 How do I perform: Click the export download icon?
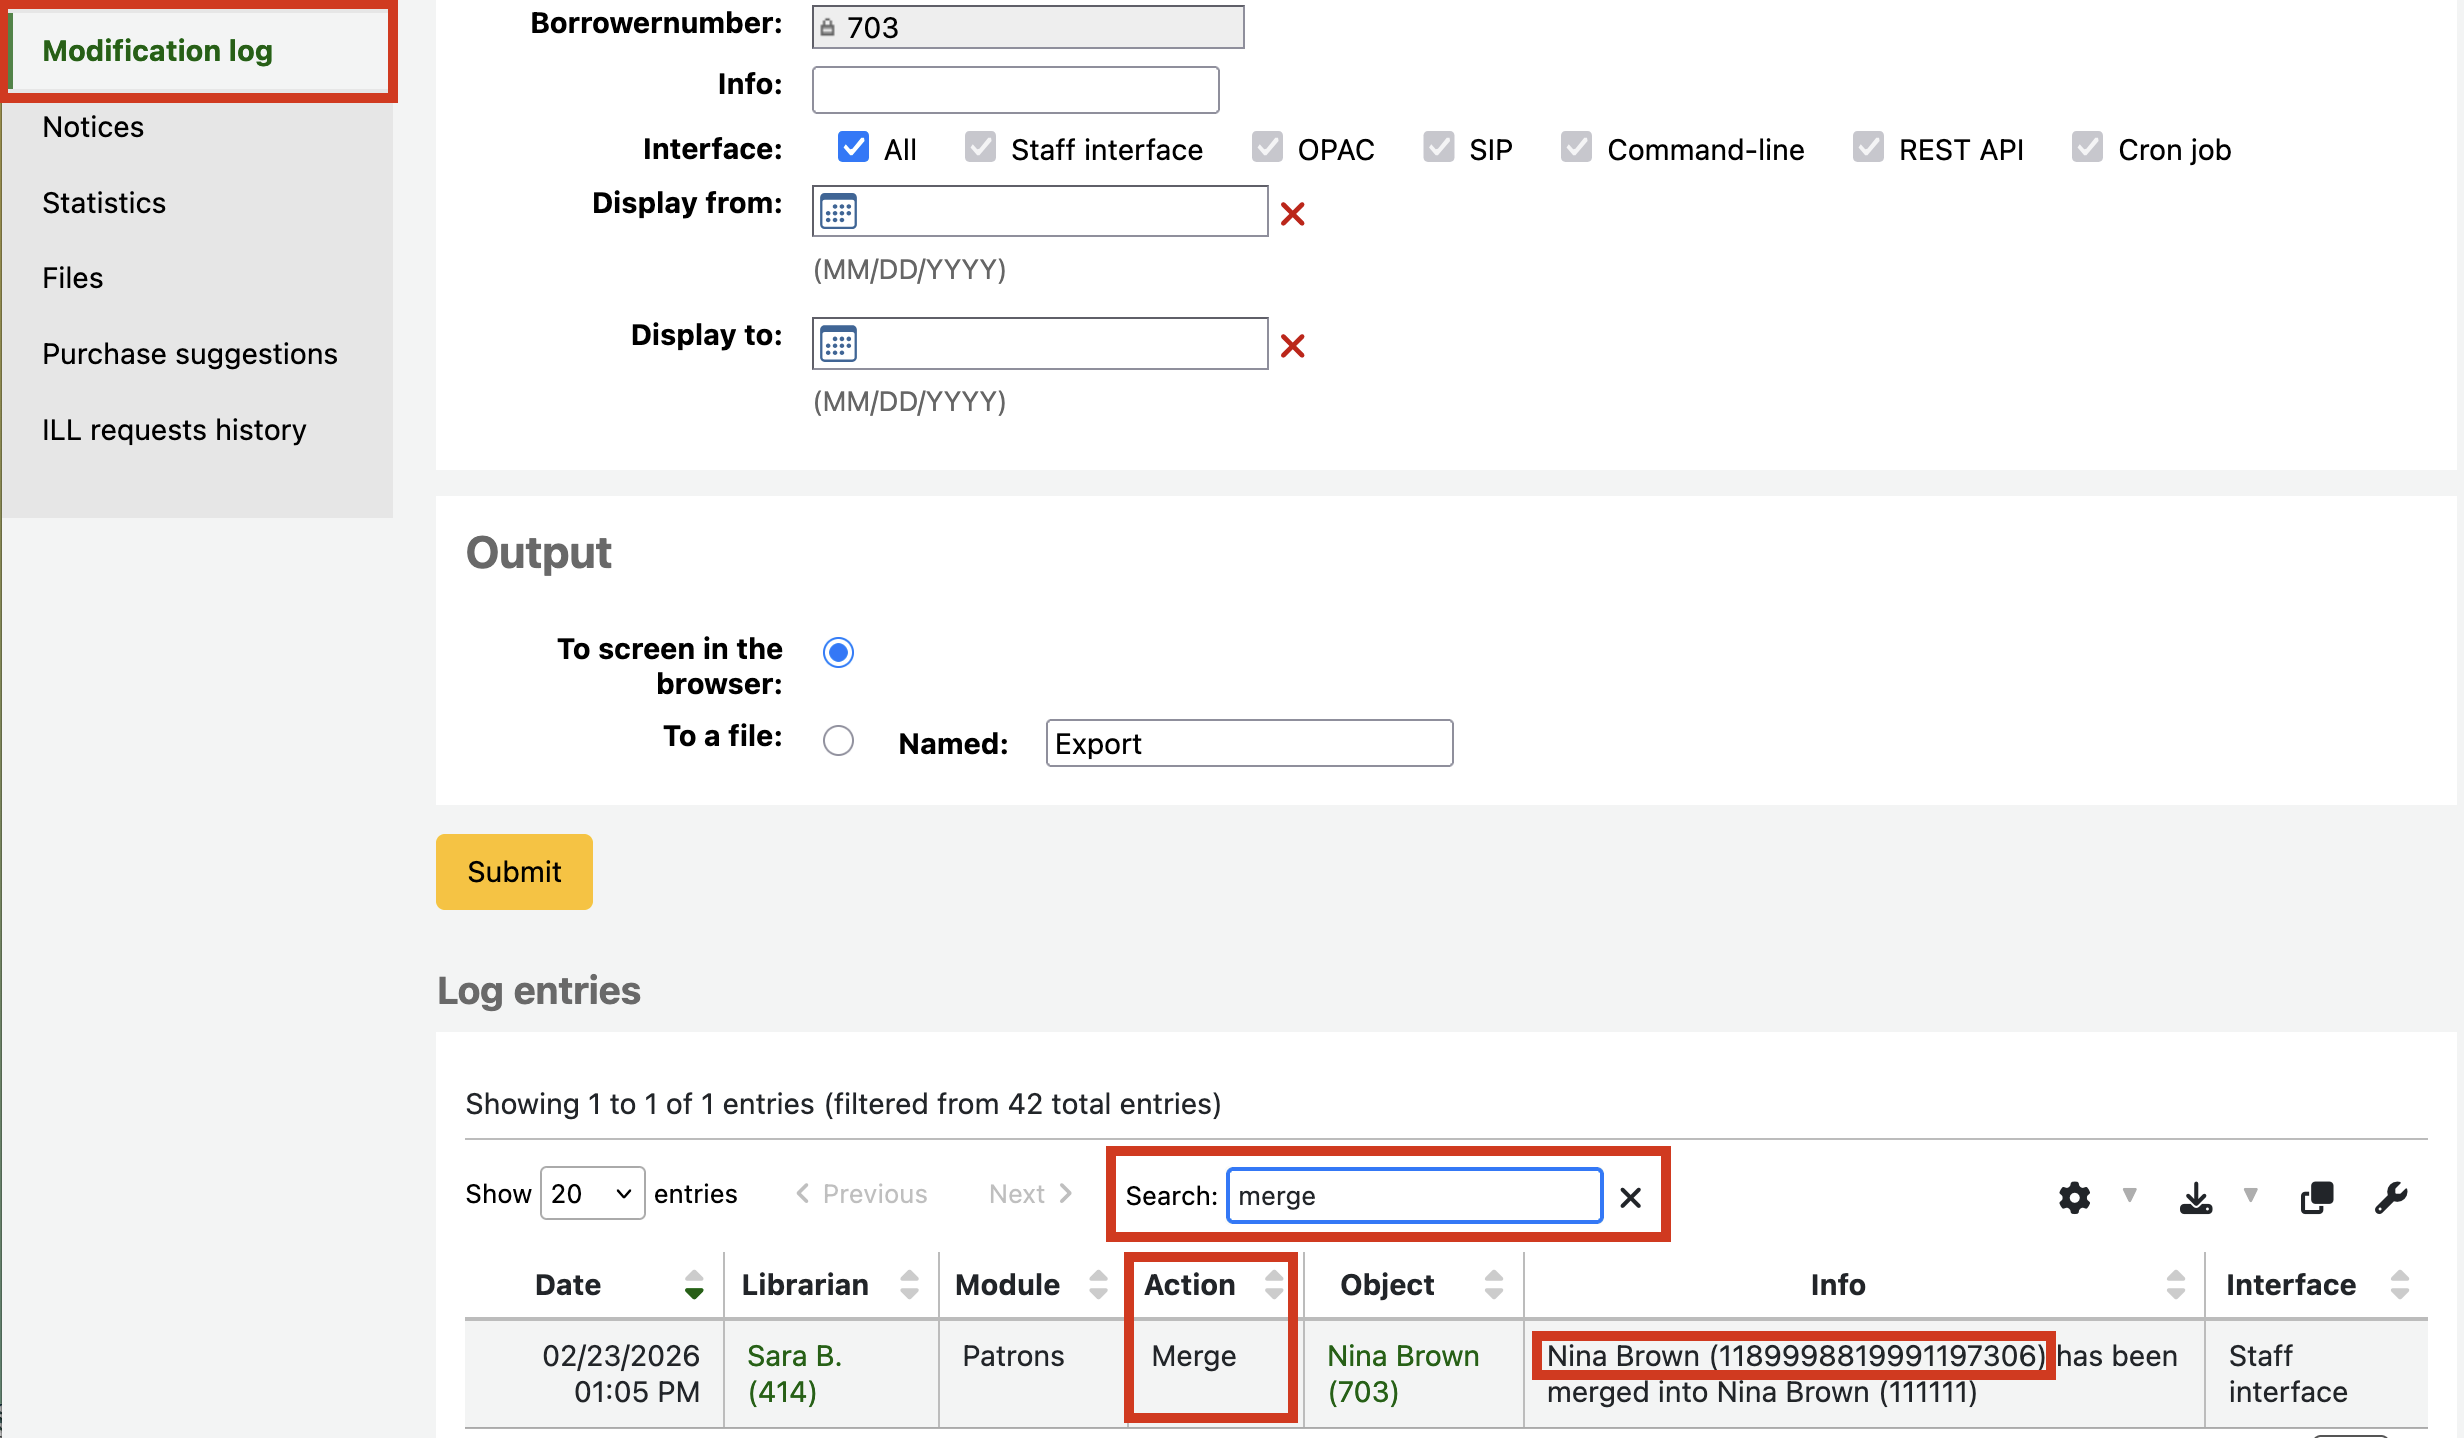click(x=2195, y=1197)
